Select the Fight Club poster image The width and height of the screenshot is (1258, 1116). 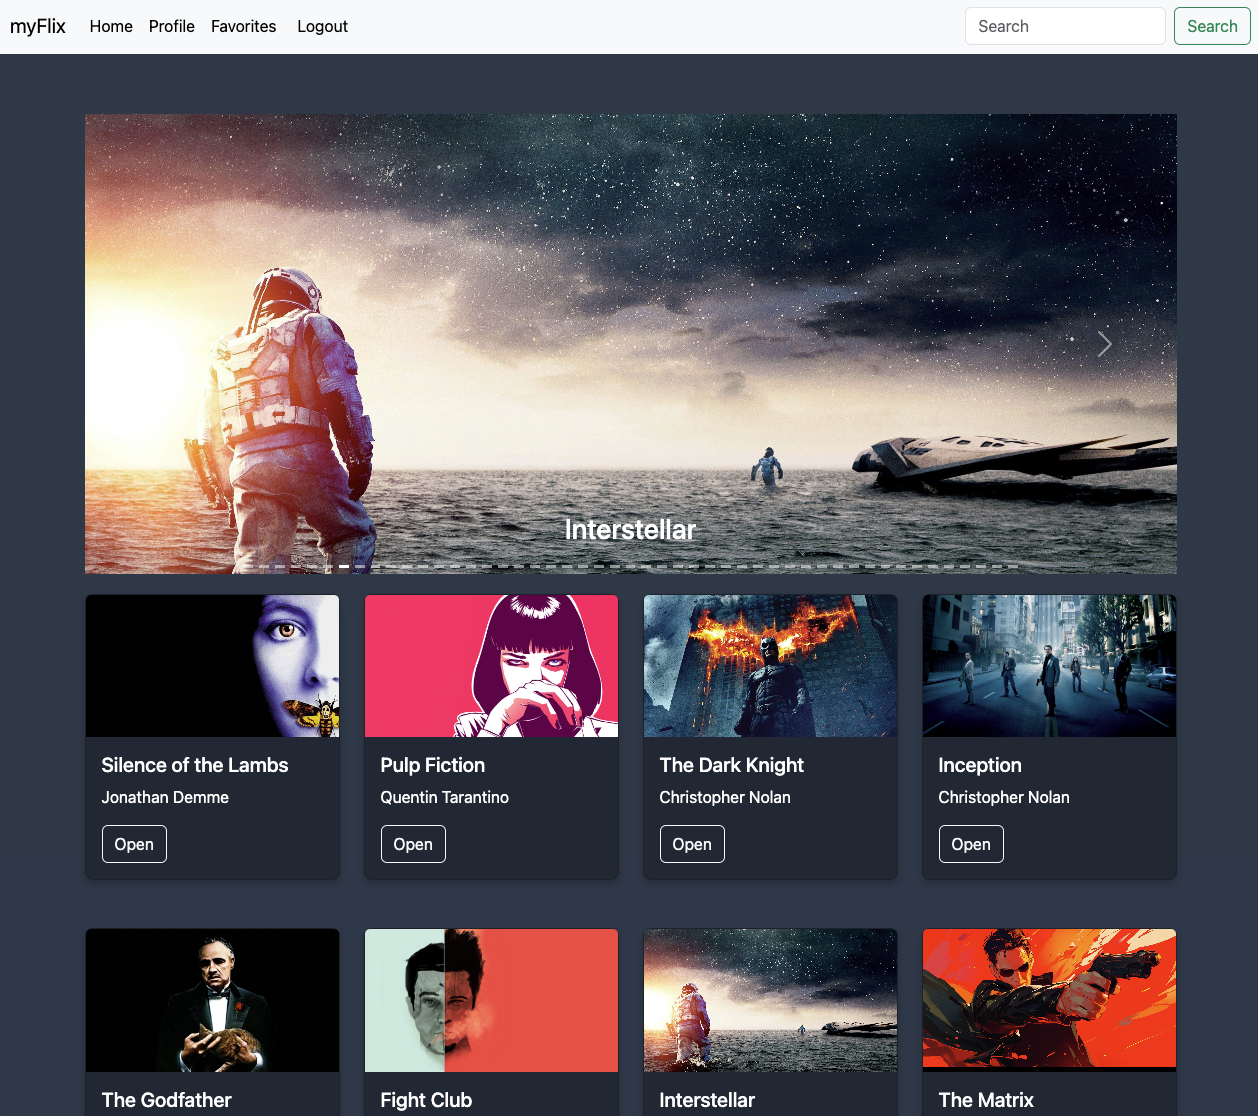pos(491,1000)
